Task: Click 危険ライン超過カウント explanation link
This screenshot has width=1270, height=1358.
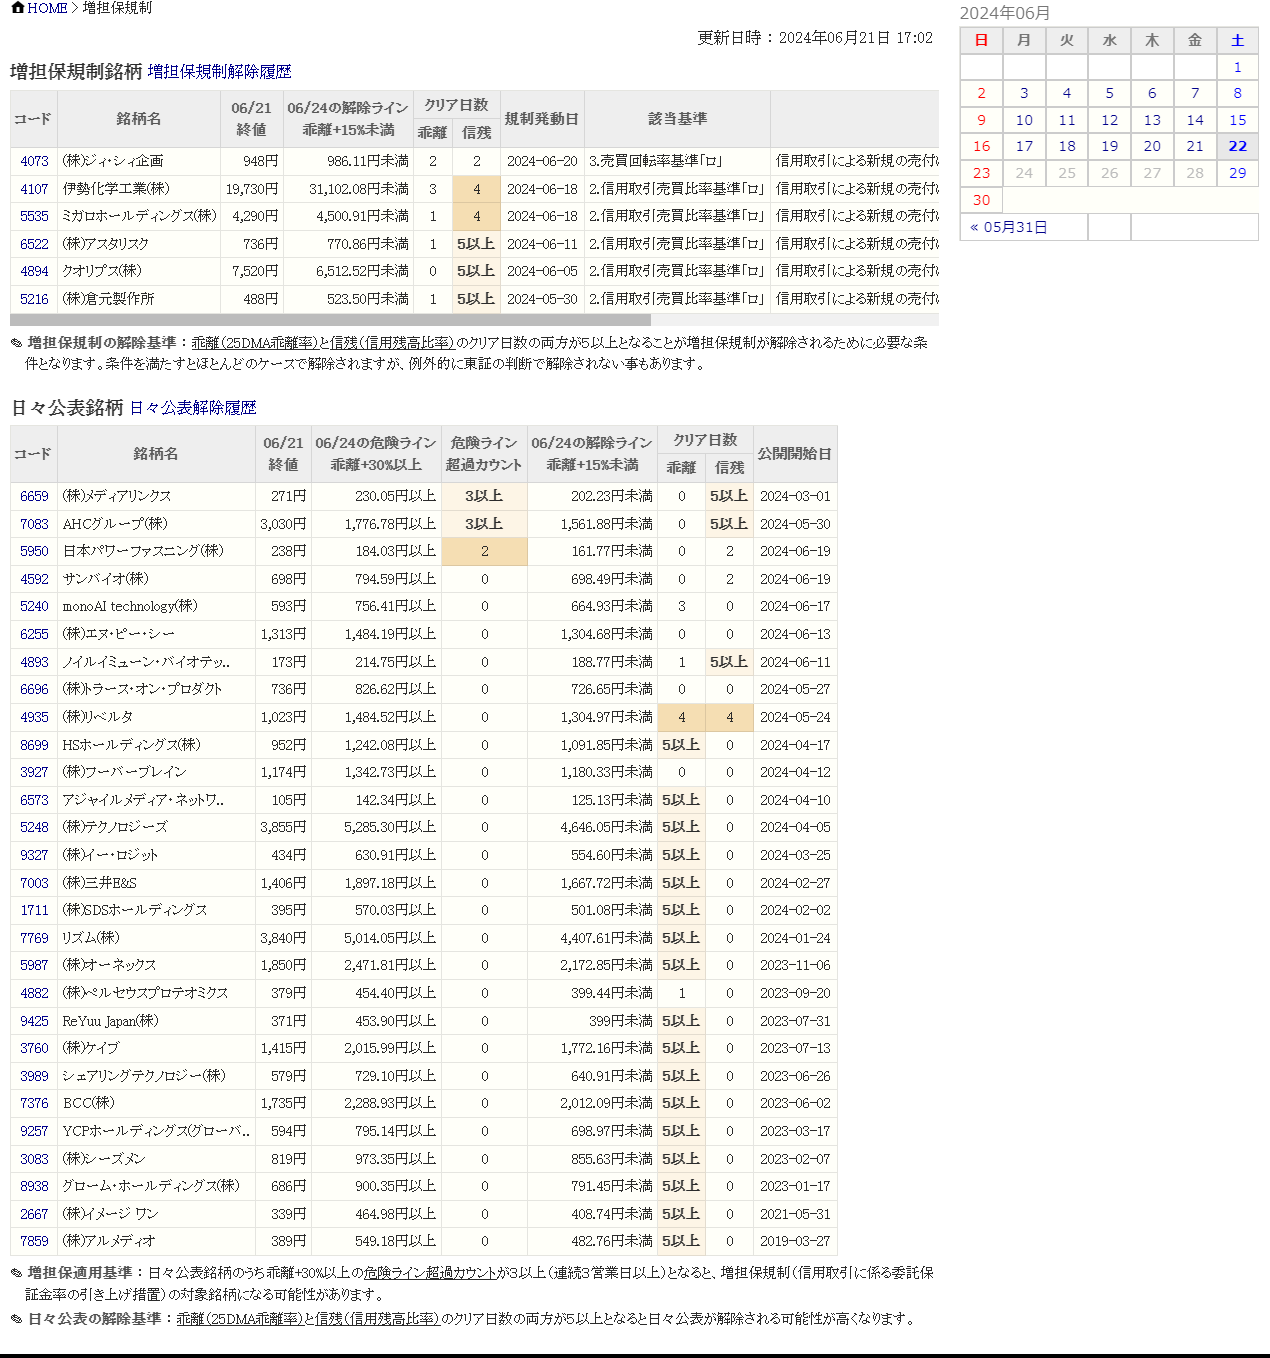Action: [x=430, y=1273]
